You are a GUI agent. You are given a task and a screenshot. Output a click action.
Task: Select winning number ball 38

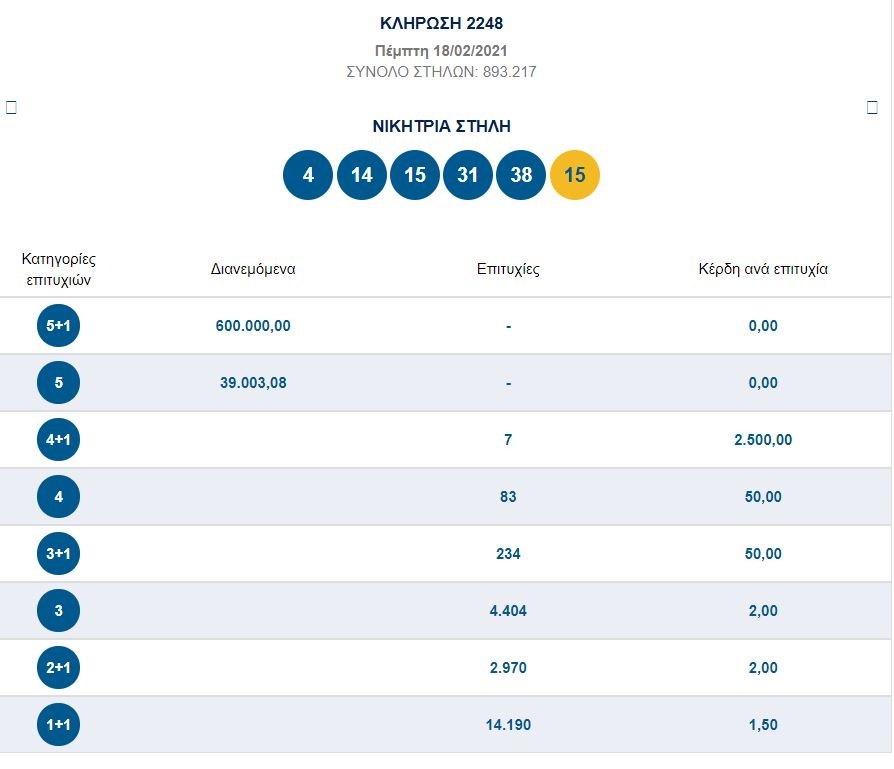[521, 175]
